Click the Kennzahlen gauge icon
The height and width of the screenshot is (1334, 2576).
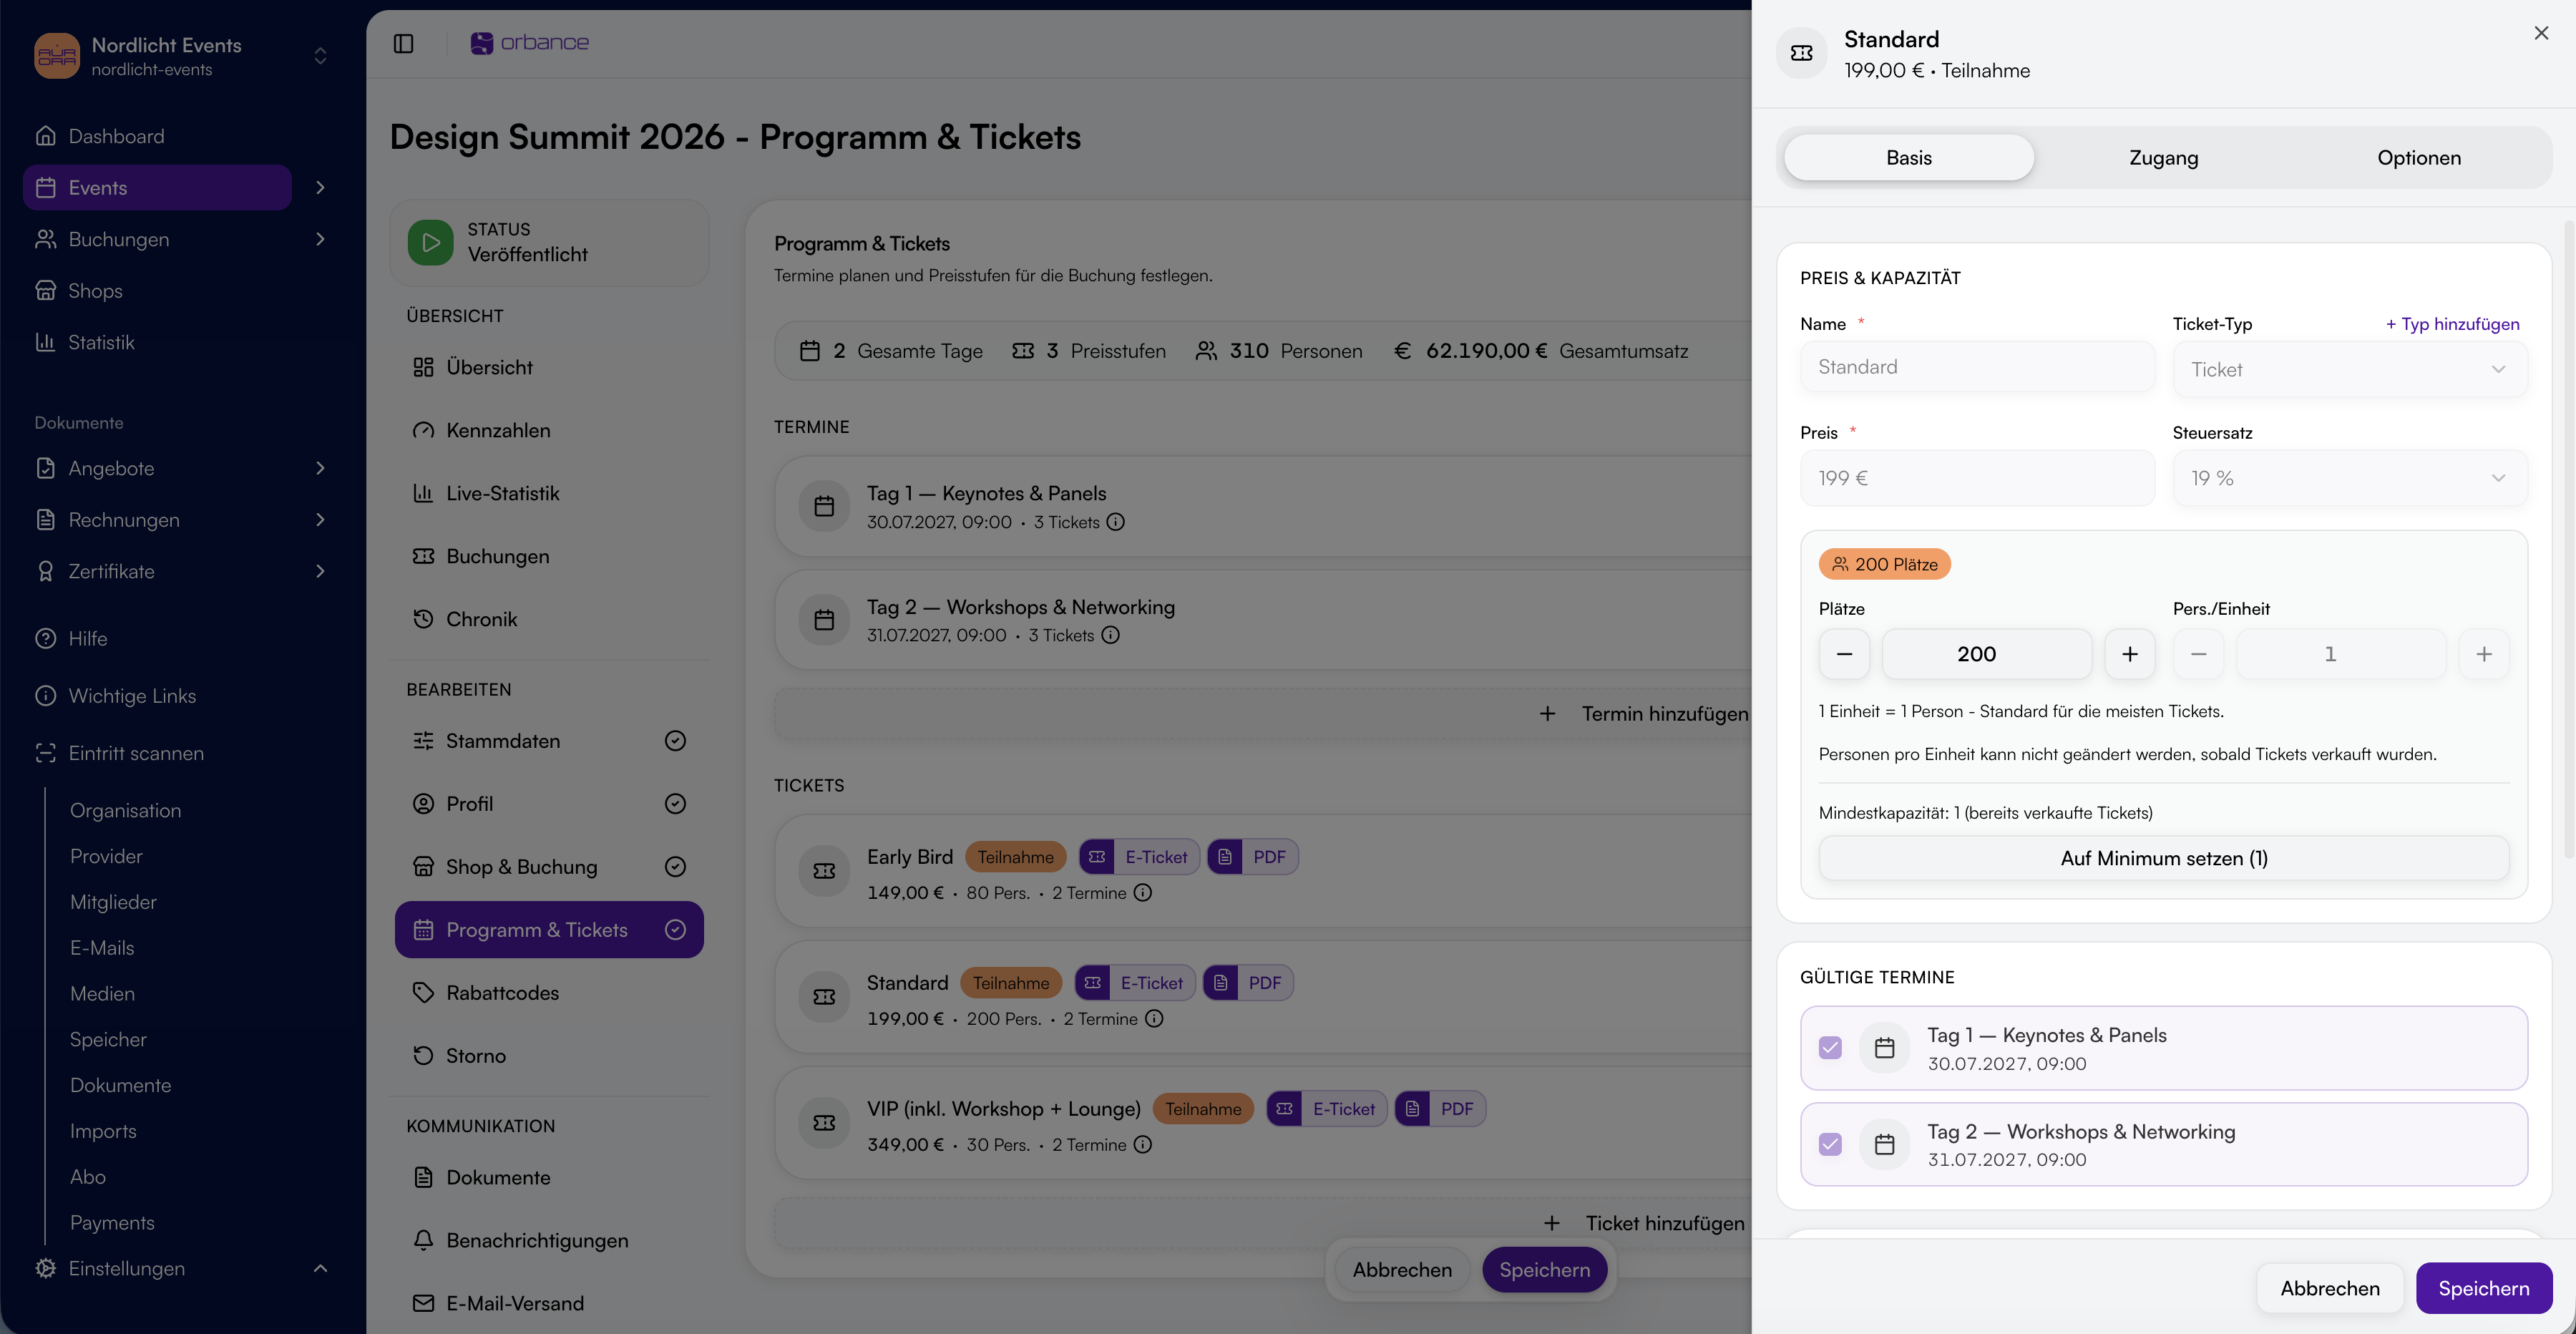click(x=423, y=430)
